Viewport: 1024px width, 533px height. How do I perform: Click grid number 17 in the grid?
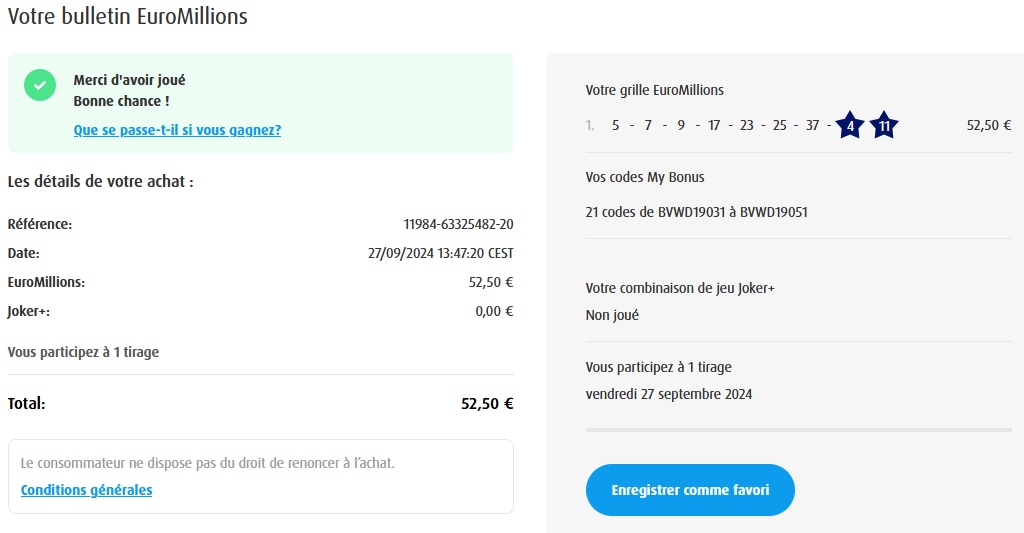coord(714,125)
